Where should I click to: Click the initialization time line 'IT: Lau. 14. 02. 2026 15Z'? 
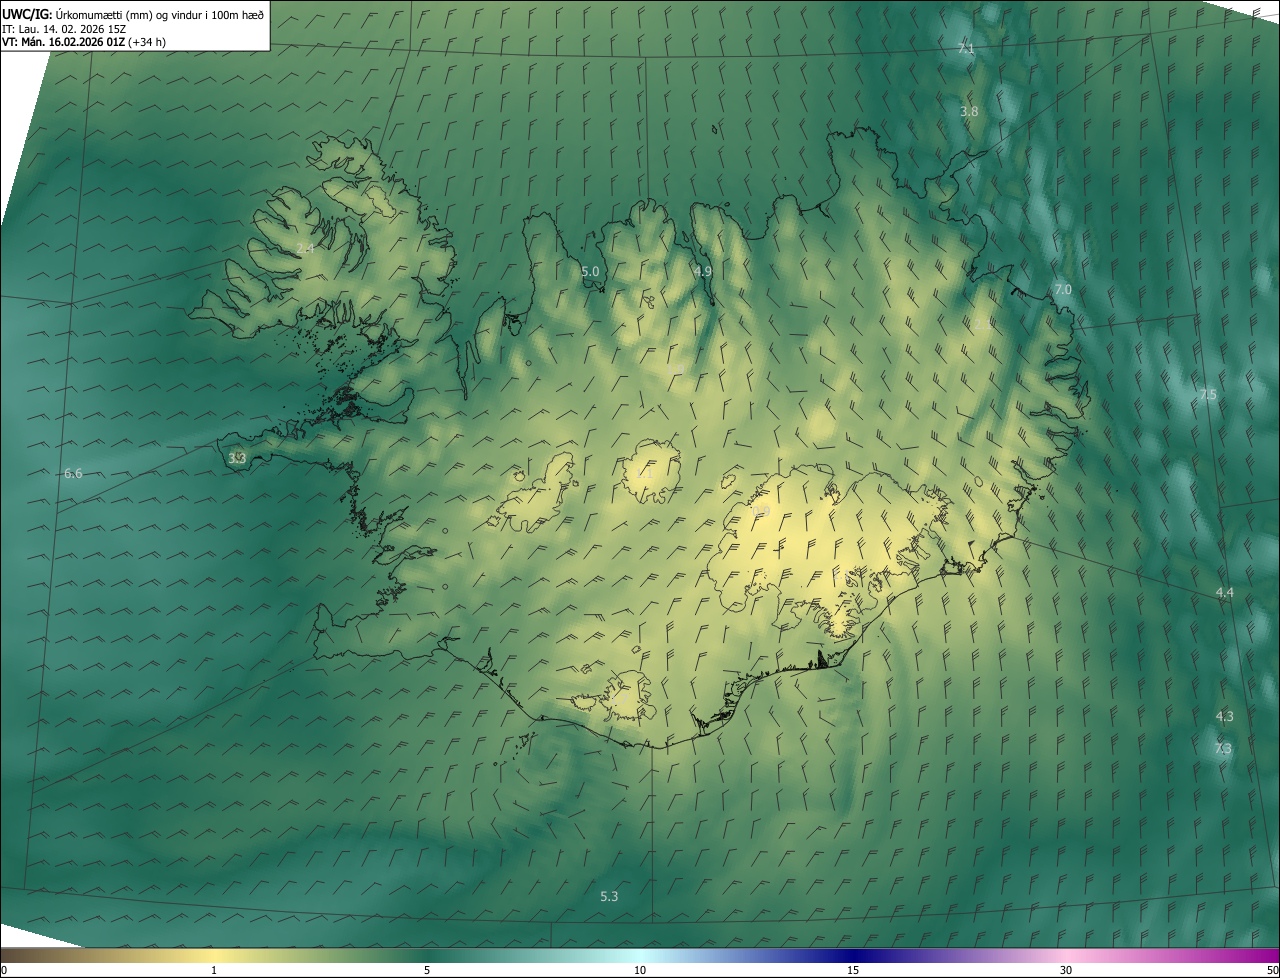(66, 29)
